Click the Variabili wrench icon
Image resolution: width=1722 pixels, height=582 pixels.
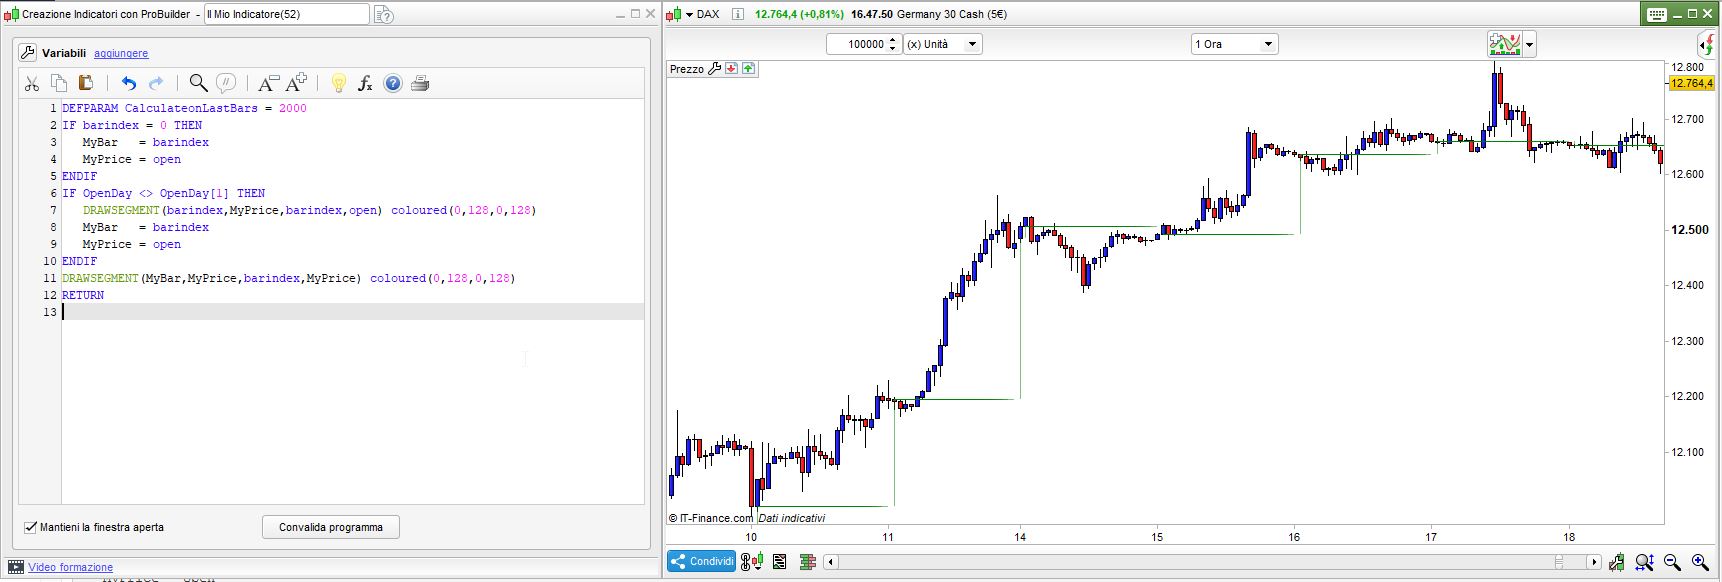click(x=27, y=53)
